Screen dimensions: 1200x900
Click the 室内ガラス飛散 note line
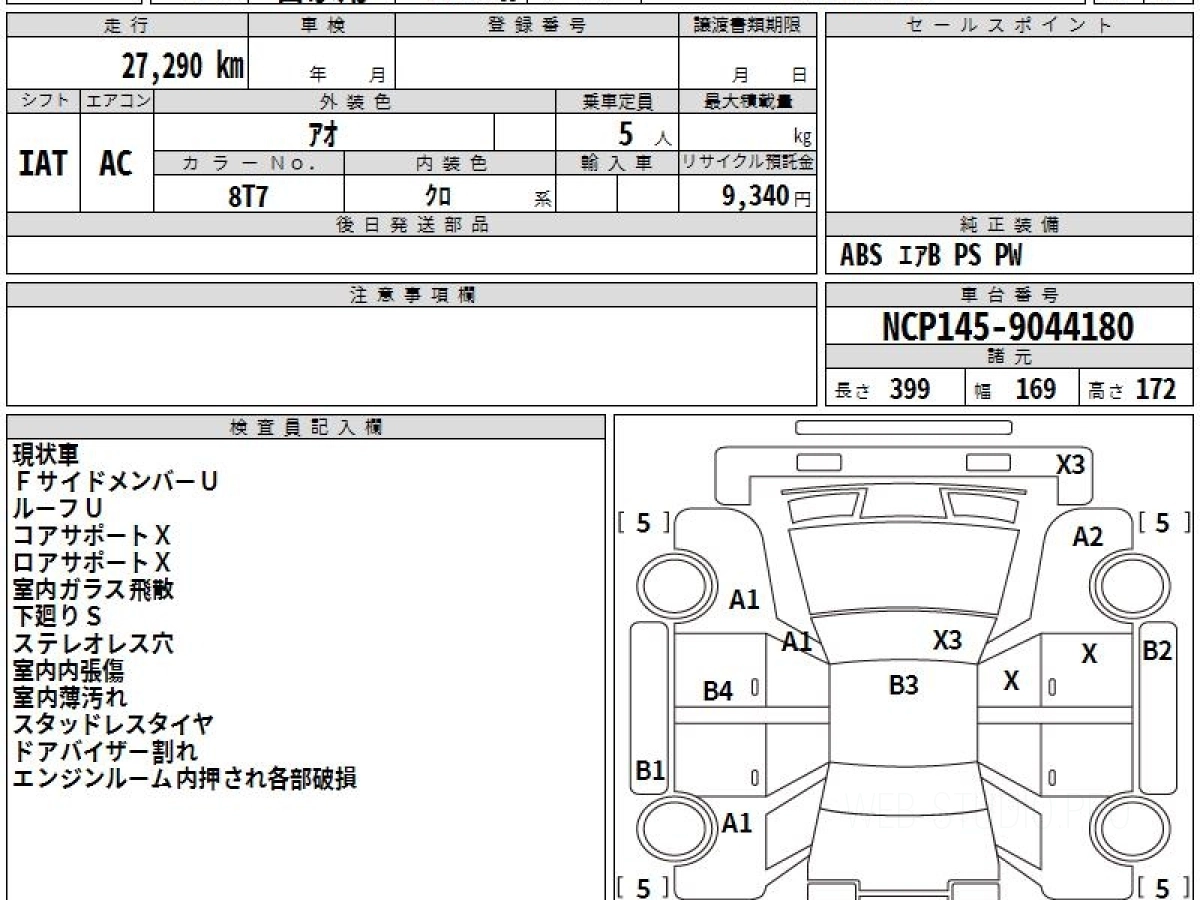(93, 590)
